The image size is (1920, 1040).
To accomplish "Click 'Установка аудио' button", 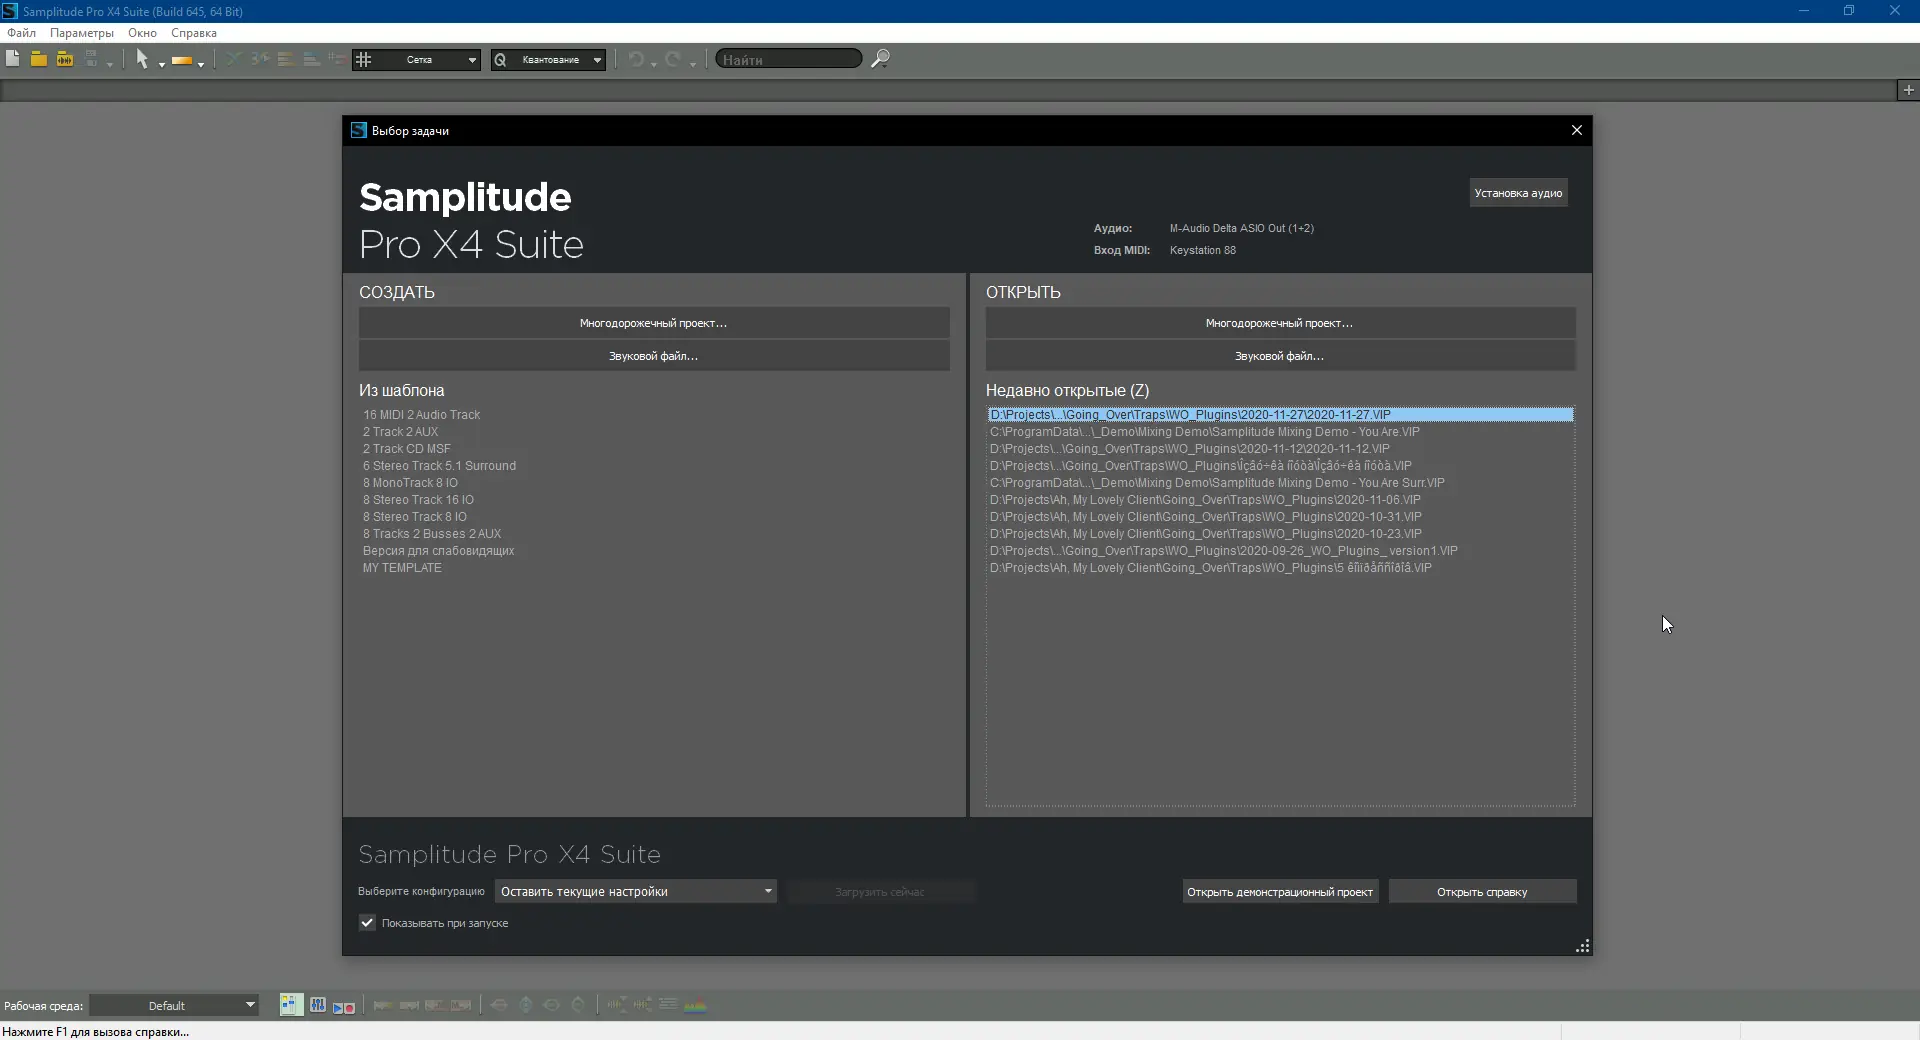I will point(1518,192).
